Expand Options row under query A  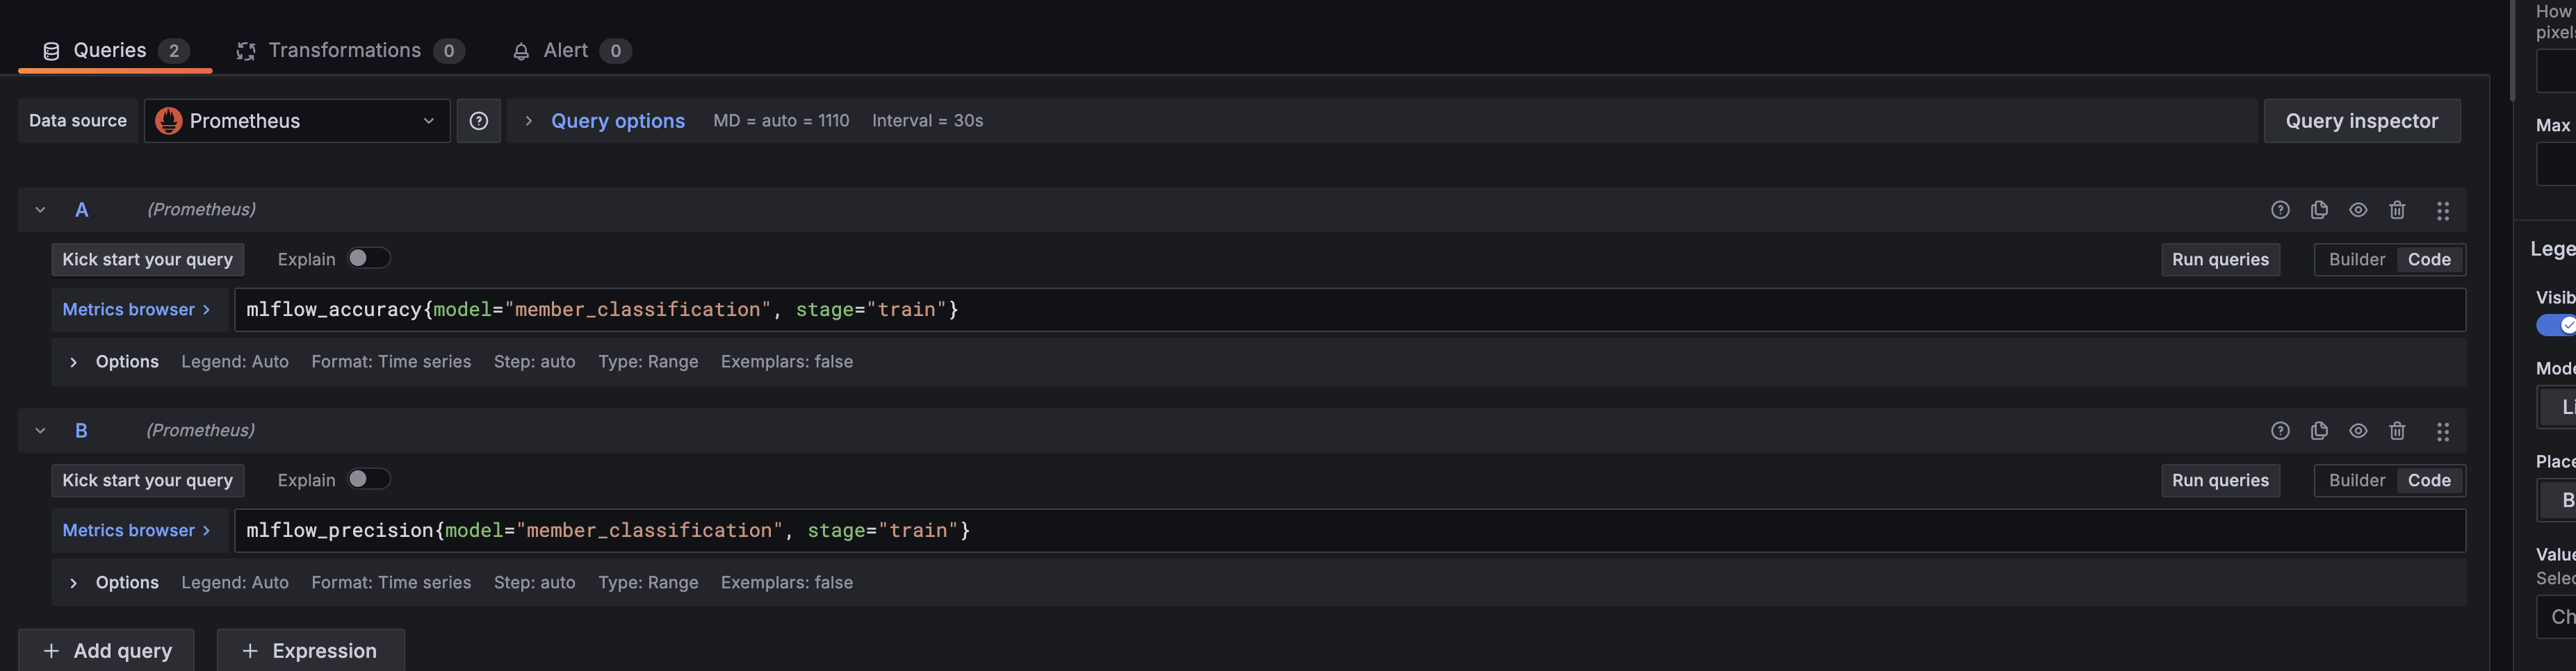click(x=115, y=362)
